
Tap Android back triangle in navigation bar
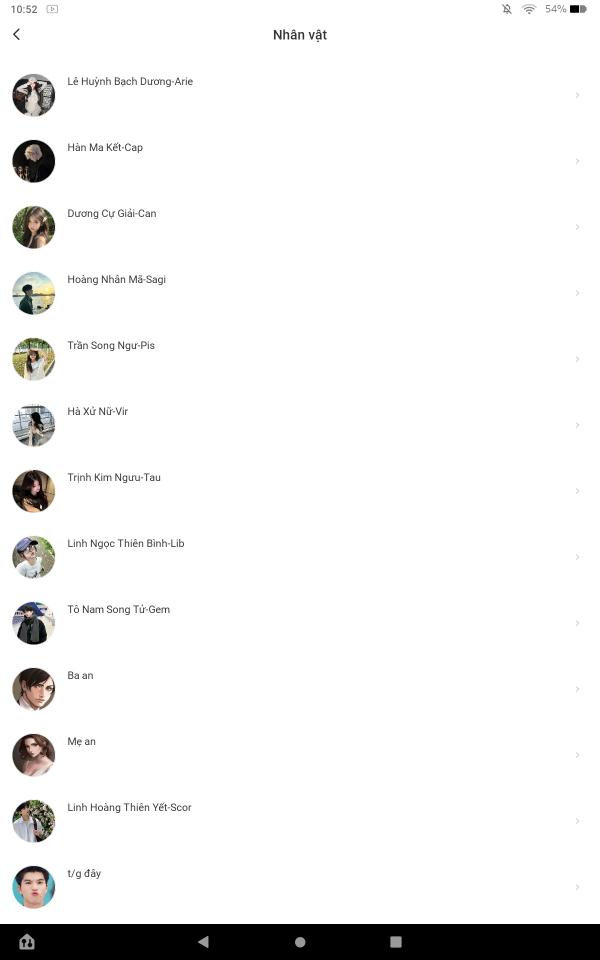click(x=203, y=942)
